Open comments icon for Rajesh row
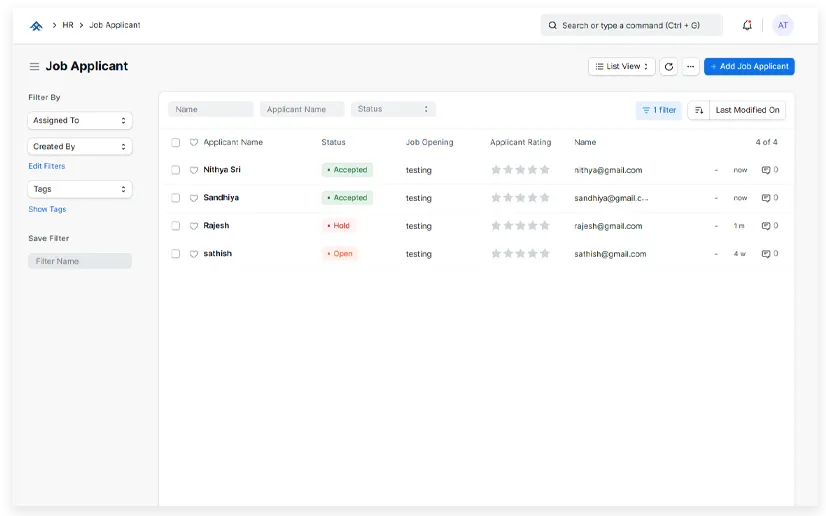Viewport: 826px width, 516px height. pos(766,226)
